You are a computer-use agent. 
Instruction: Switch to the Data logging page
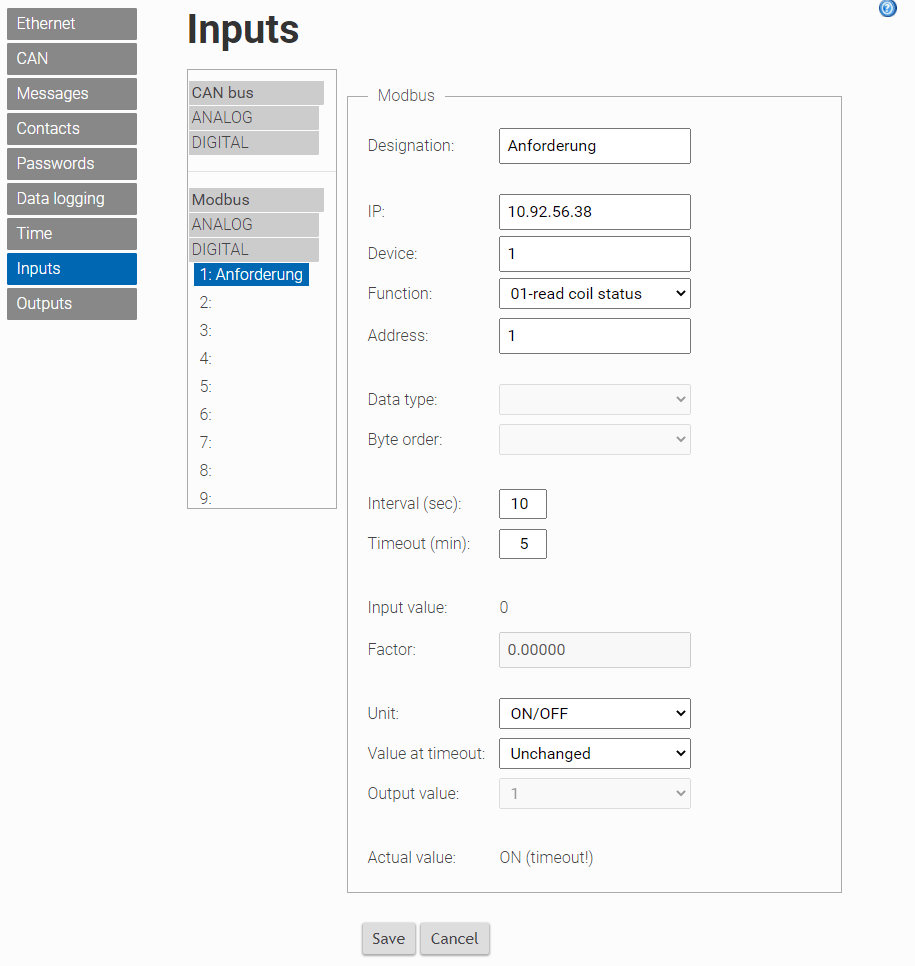[x=71, y=198]
